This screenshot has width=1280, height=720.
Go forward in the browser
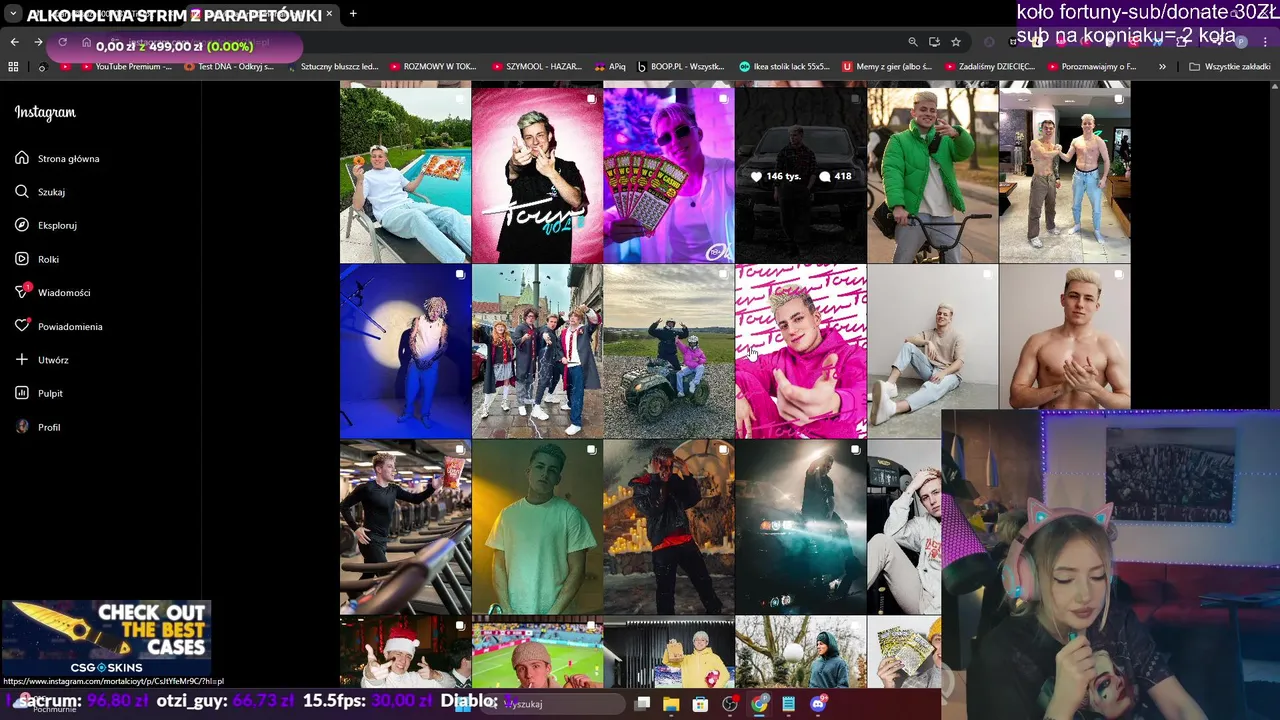point(38,42)
